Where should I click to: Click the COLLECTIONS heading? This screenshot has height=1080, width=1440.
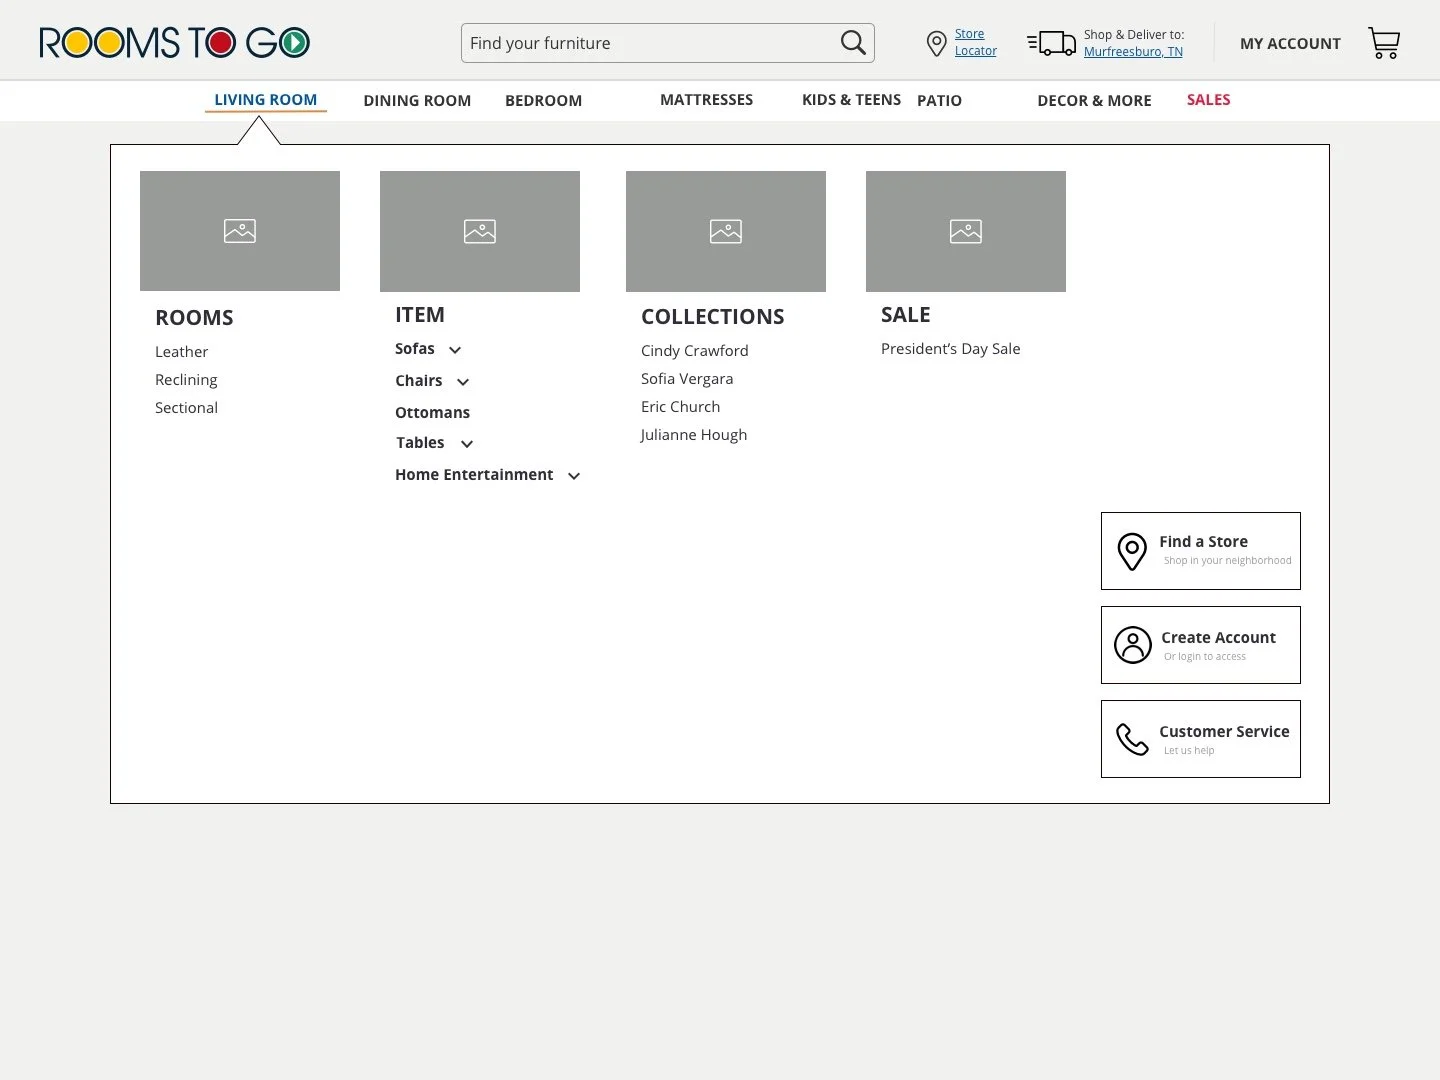pos(713,317)
